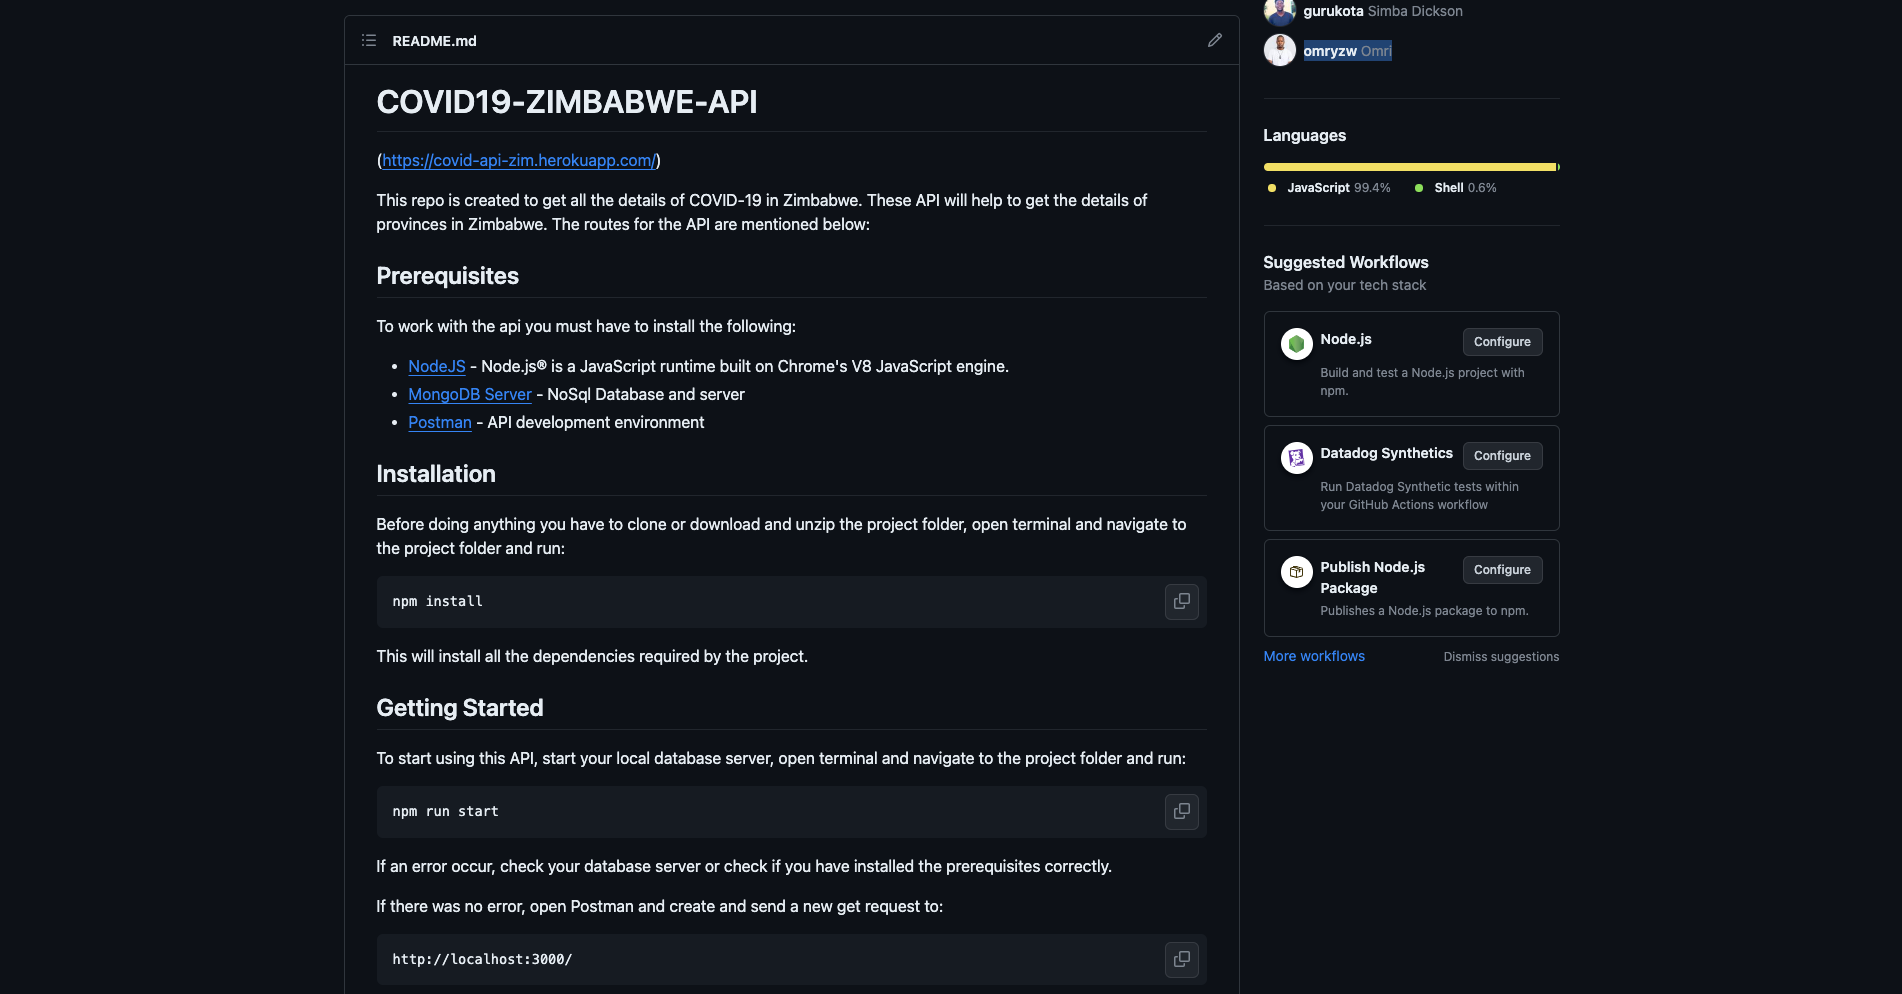Open omryzw contributor avatar

[1280, 50]
